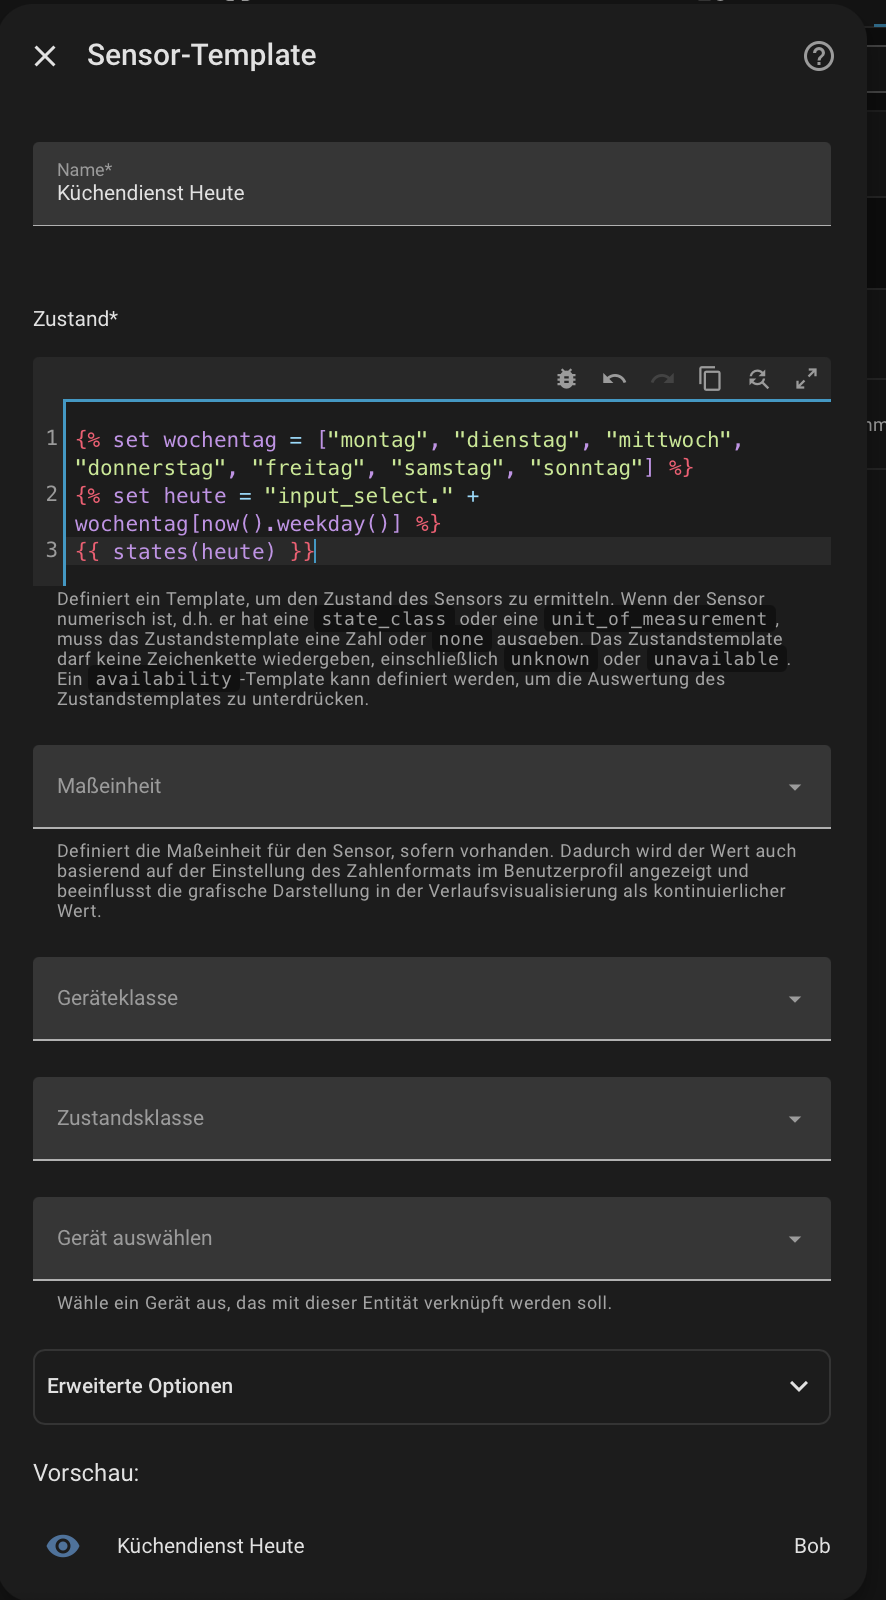Undo the last template edit
This screenshot has height=1600, width=886.
(x=614, y=379)
